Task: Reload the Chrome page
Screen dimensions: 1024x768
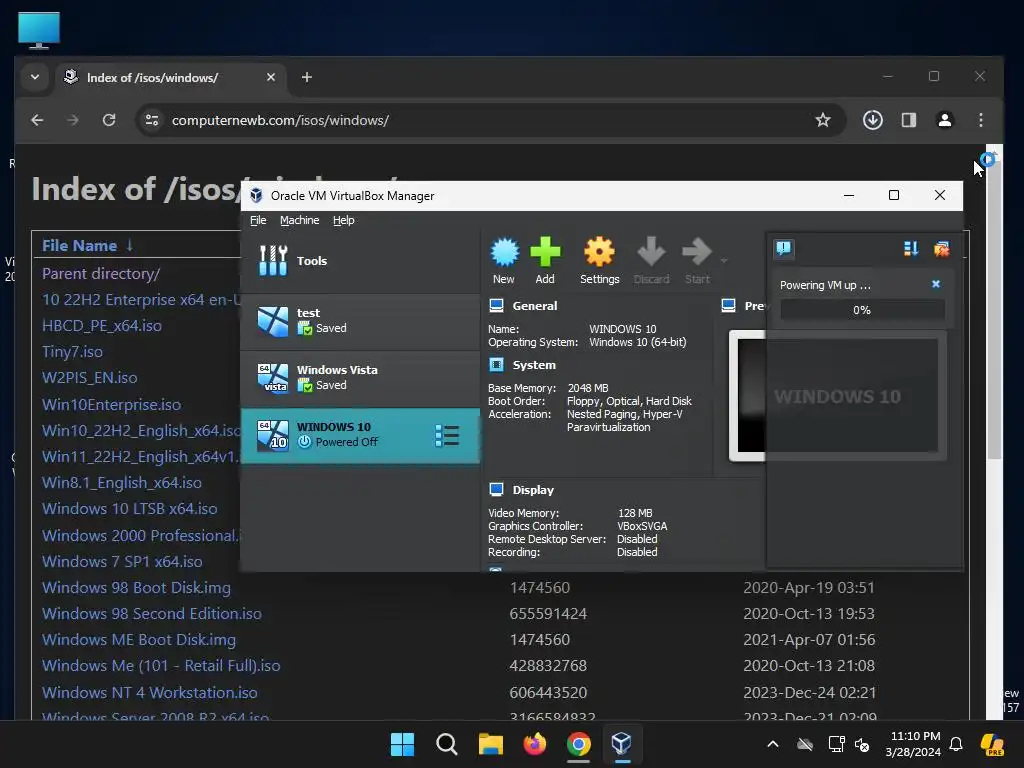Action: (x=109, y=120)
